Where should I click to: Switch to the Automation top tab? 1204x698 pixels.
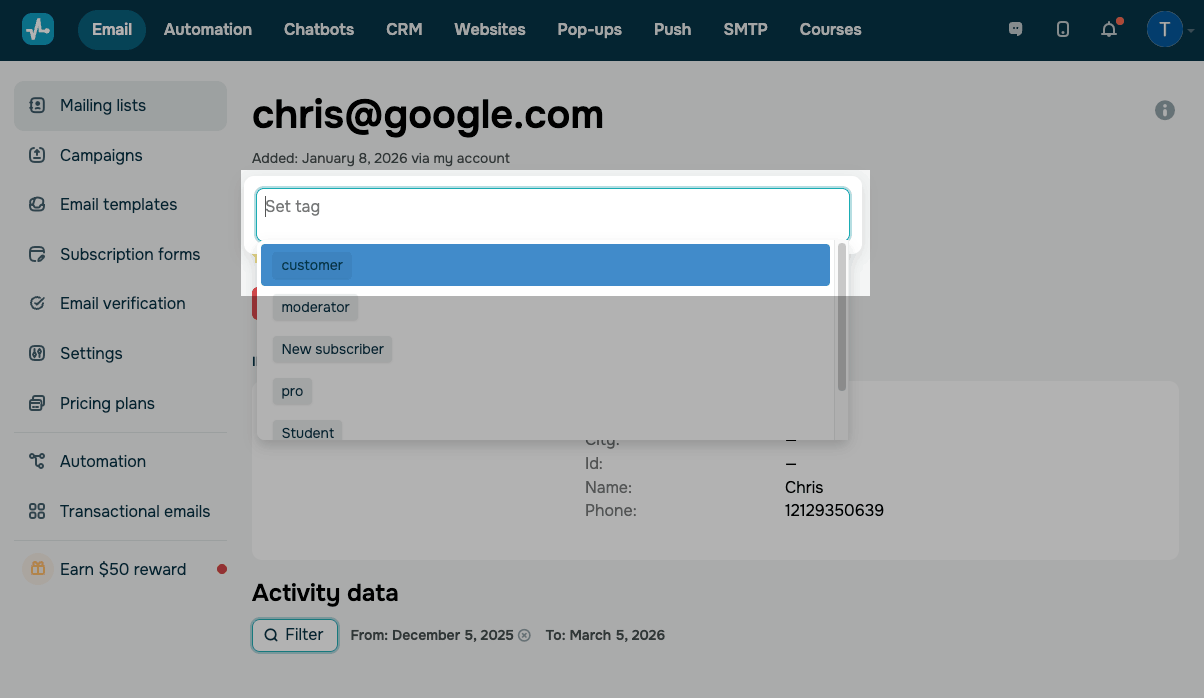point(208,29)
